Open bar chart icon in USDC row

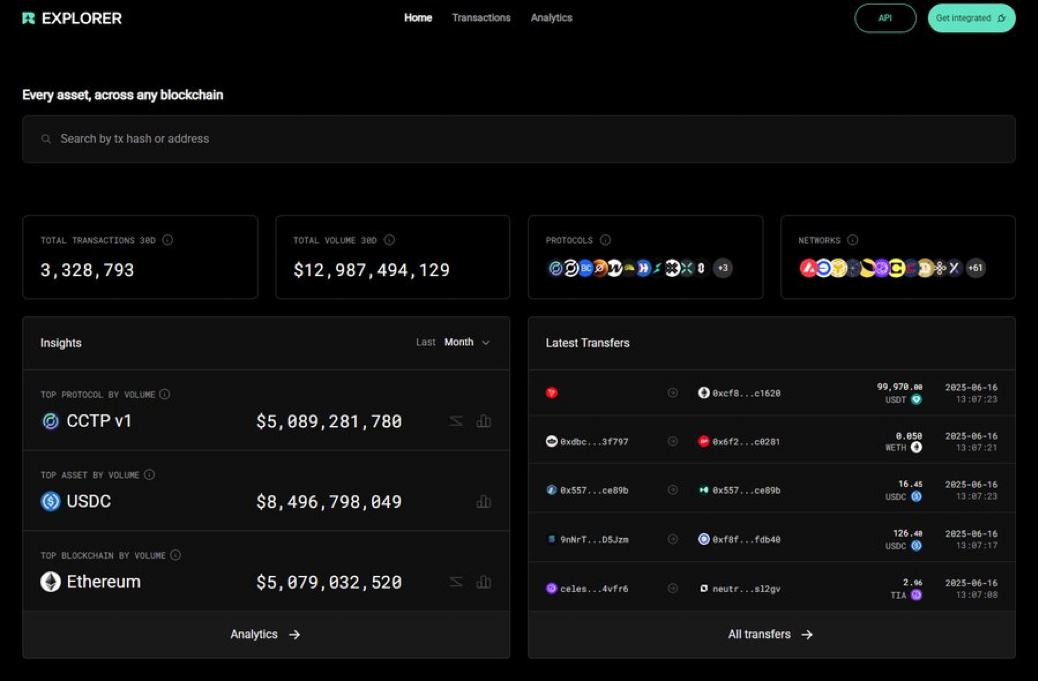coord(484,502)
